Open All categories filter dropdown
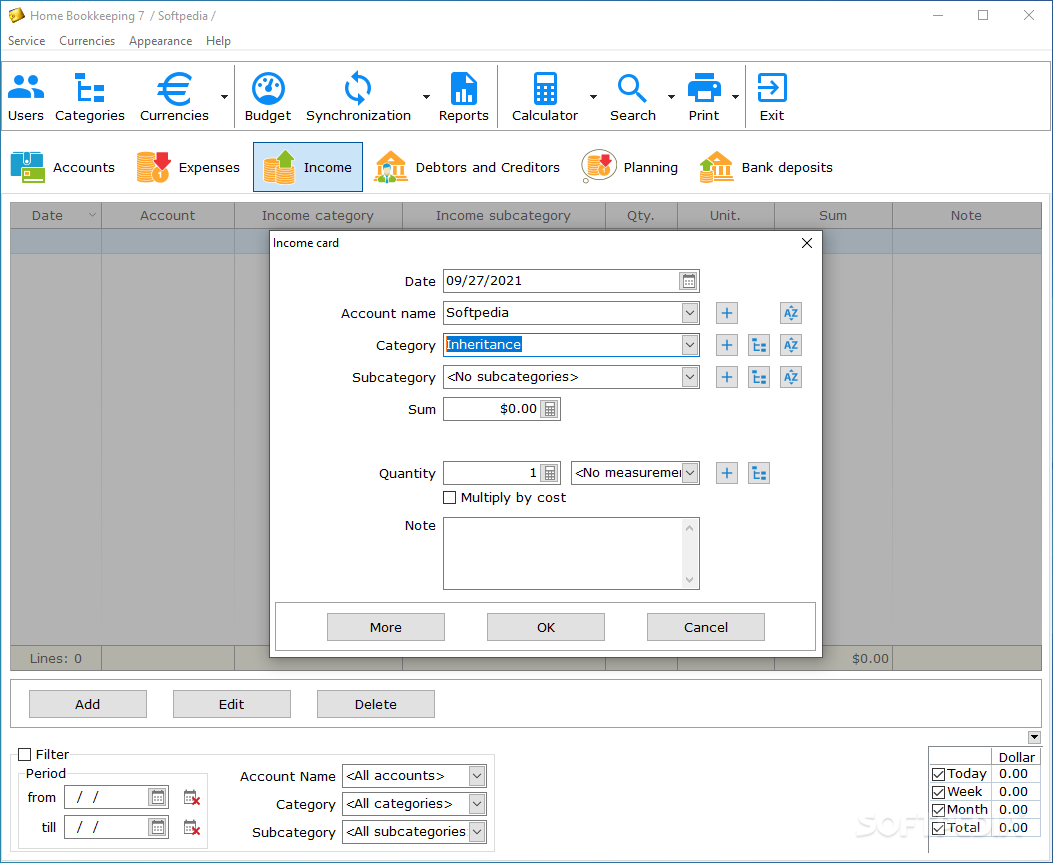1053x863 pixels. [477, 804]
